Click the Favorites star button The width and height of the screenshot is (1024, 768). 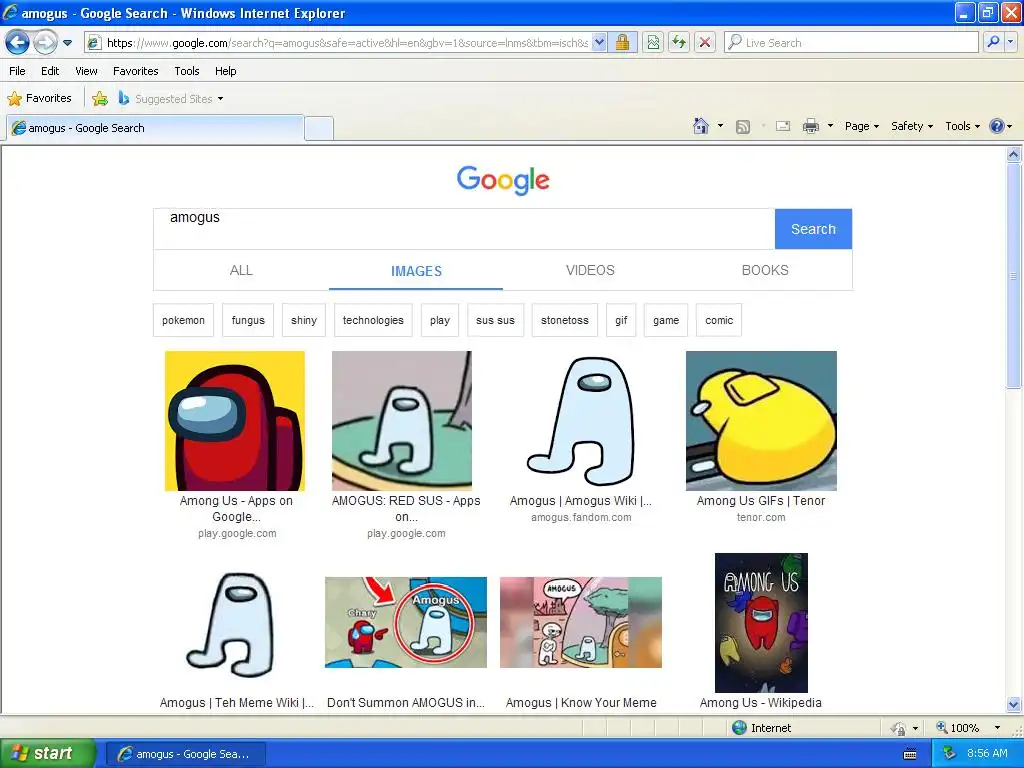click(x=39, y=99)
